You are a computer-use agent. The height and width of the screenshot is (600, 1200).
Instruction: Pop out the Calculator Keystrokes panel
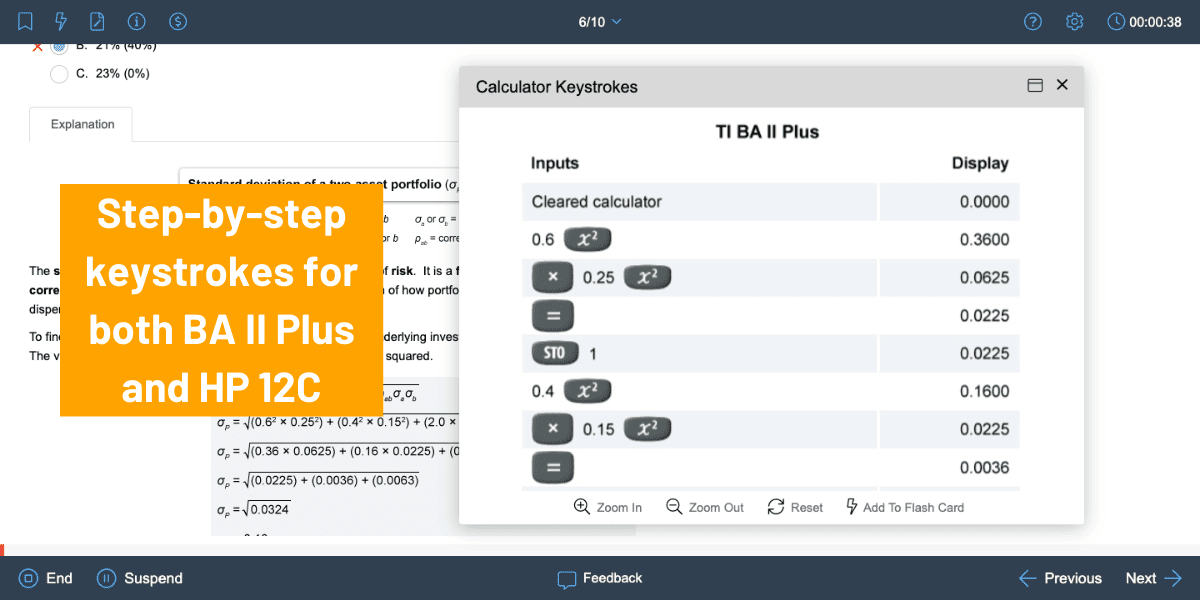tap(1035, 85)
